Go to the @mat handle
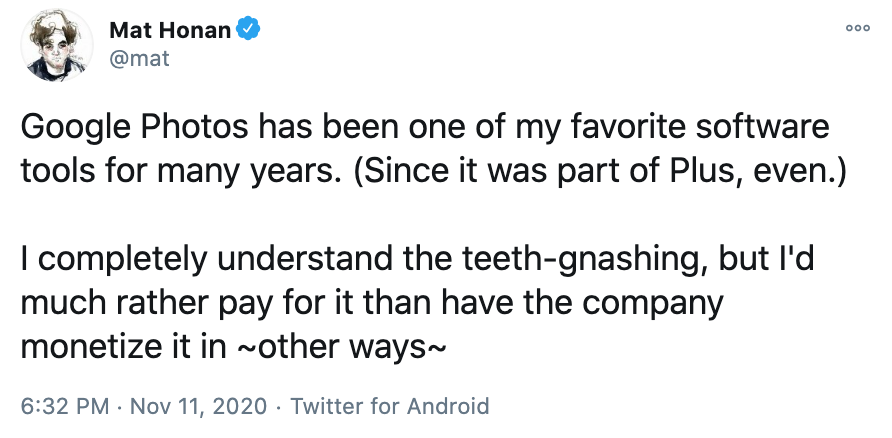 tap(139, 58)
